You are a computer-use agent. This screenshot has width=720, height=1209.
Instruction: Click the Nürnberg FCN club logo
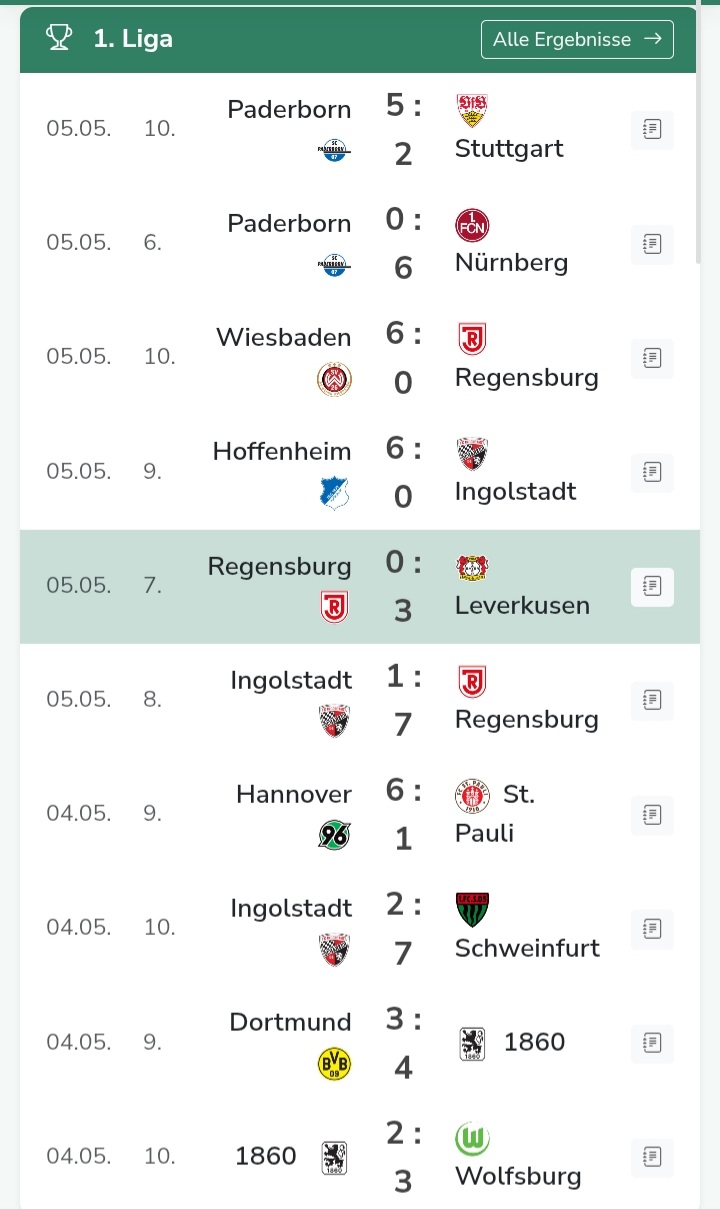coord(471,224)
